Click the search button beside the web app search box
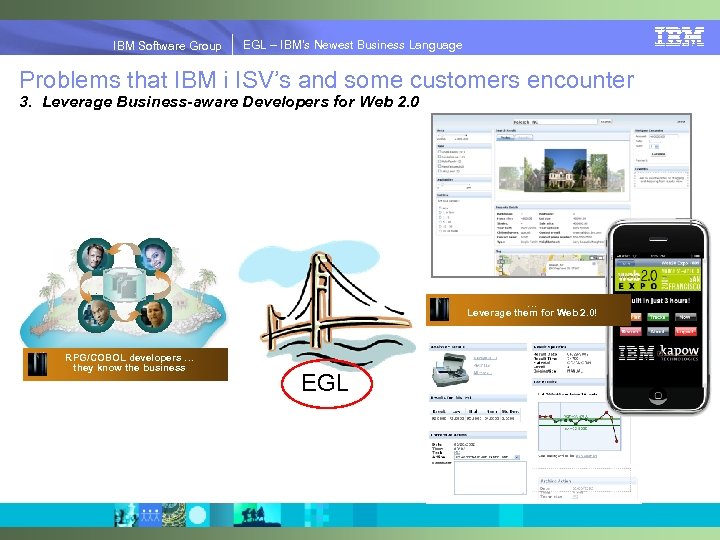Image resolution: width=720 pixels, height=540 pixels. pos(606,122)
